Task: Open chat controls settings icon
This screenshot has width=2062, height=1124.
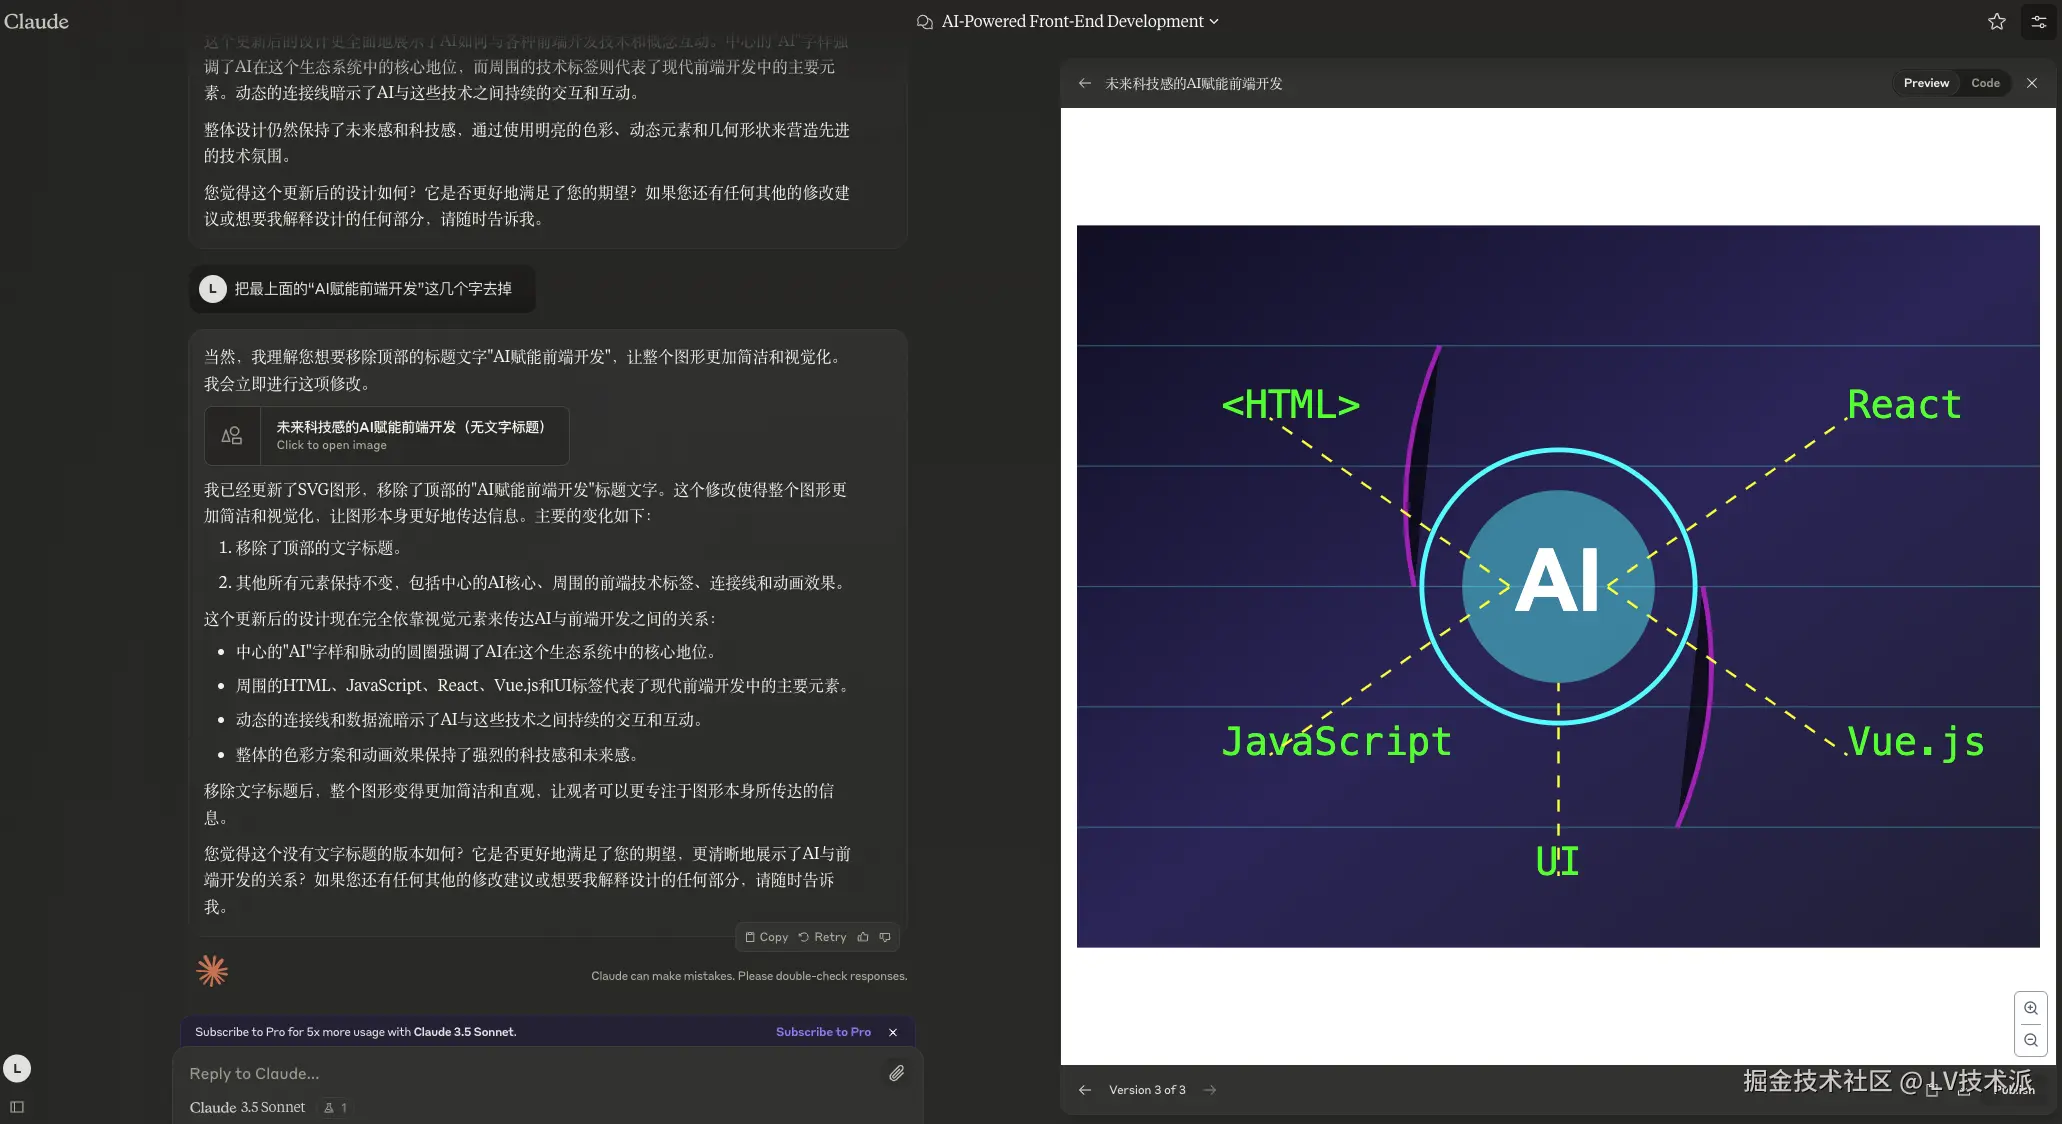Action: [2038, 21]
